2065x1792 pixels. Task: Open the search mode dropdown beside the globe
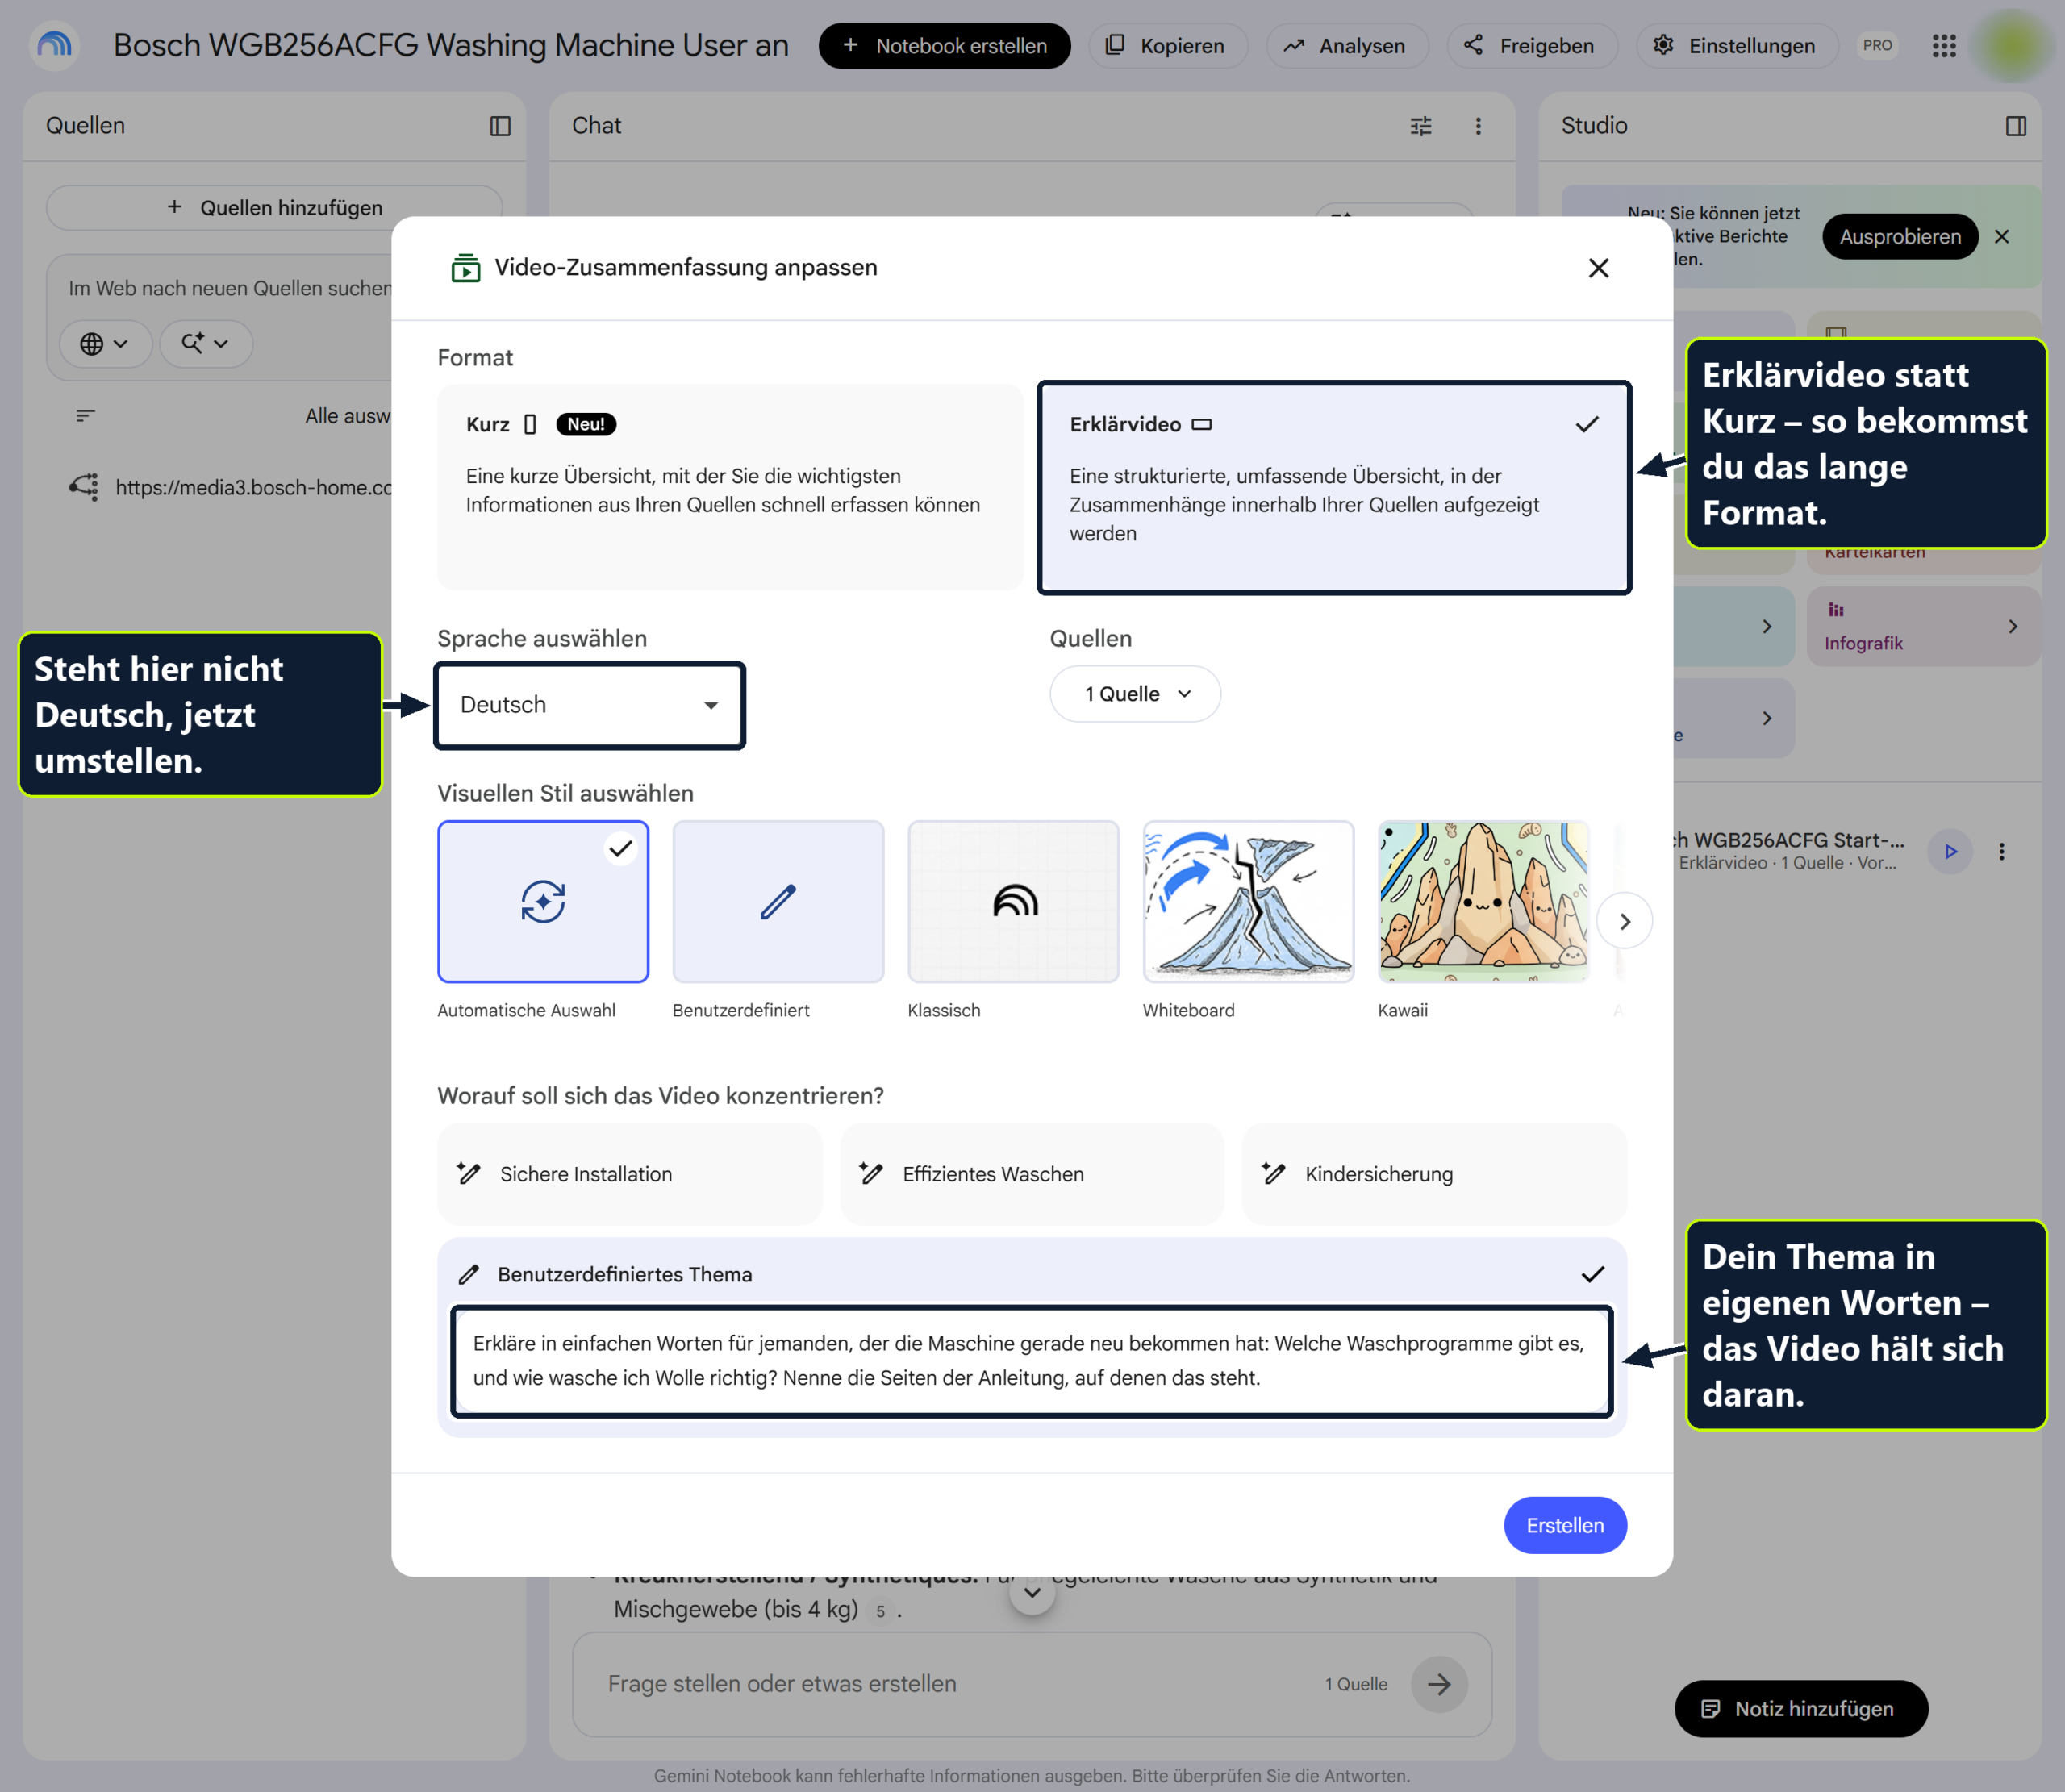click(x=206, y=344)
